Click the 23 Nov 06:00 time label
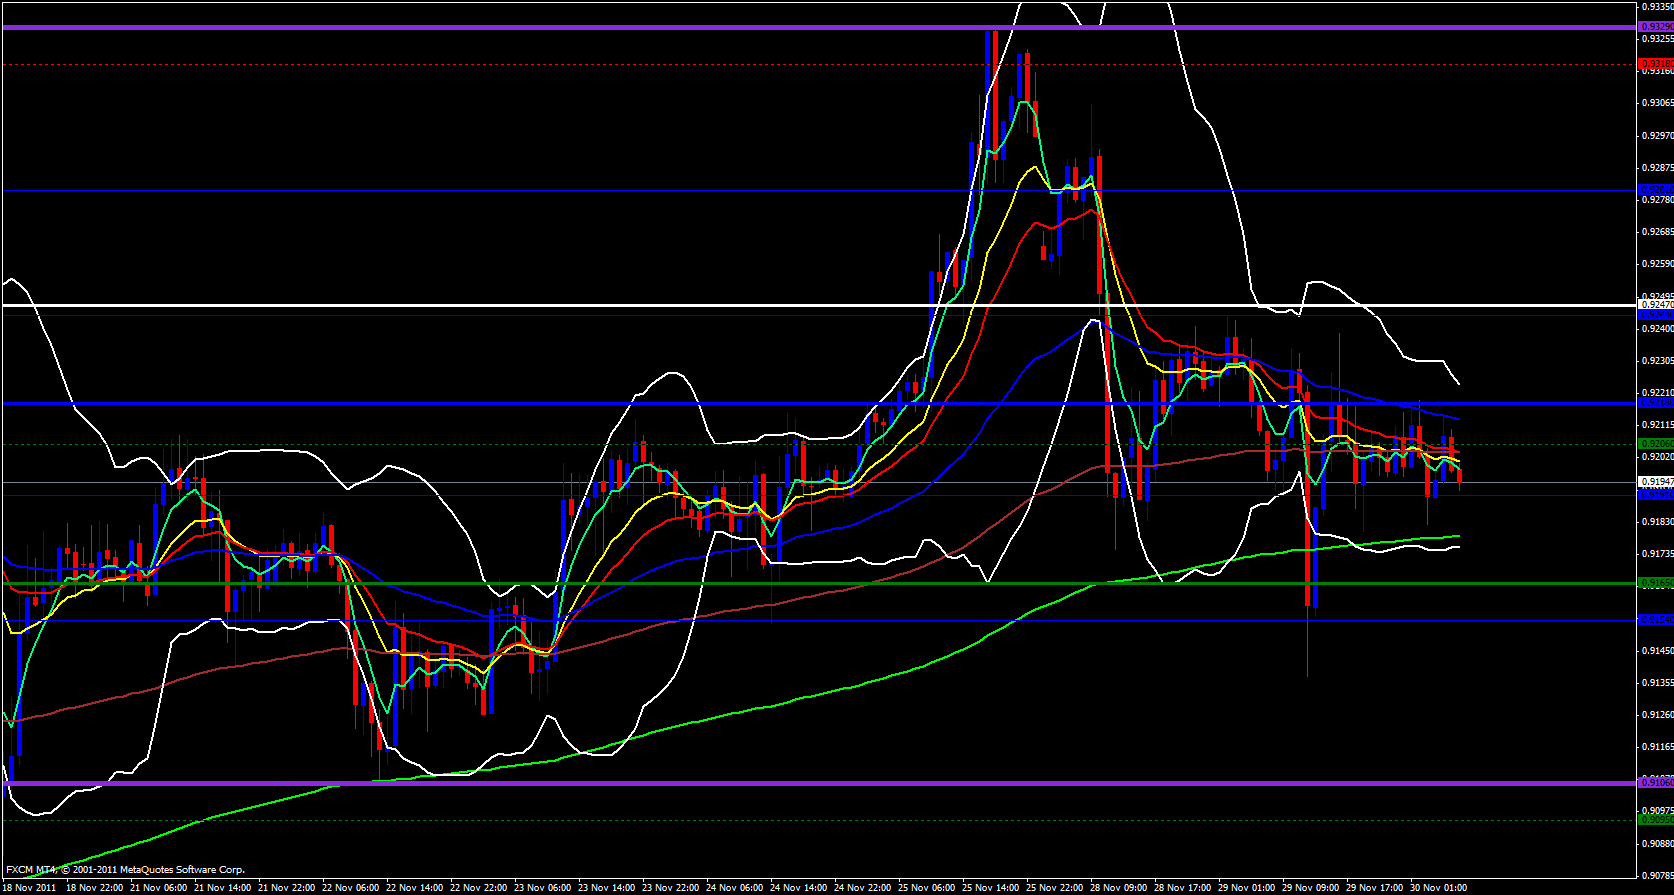Viewport: 1674px width, 895px height. point(543,887)
